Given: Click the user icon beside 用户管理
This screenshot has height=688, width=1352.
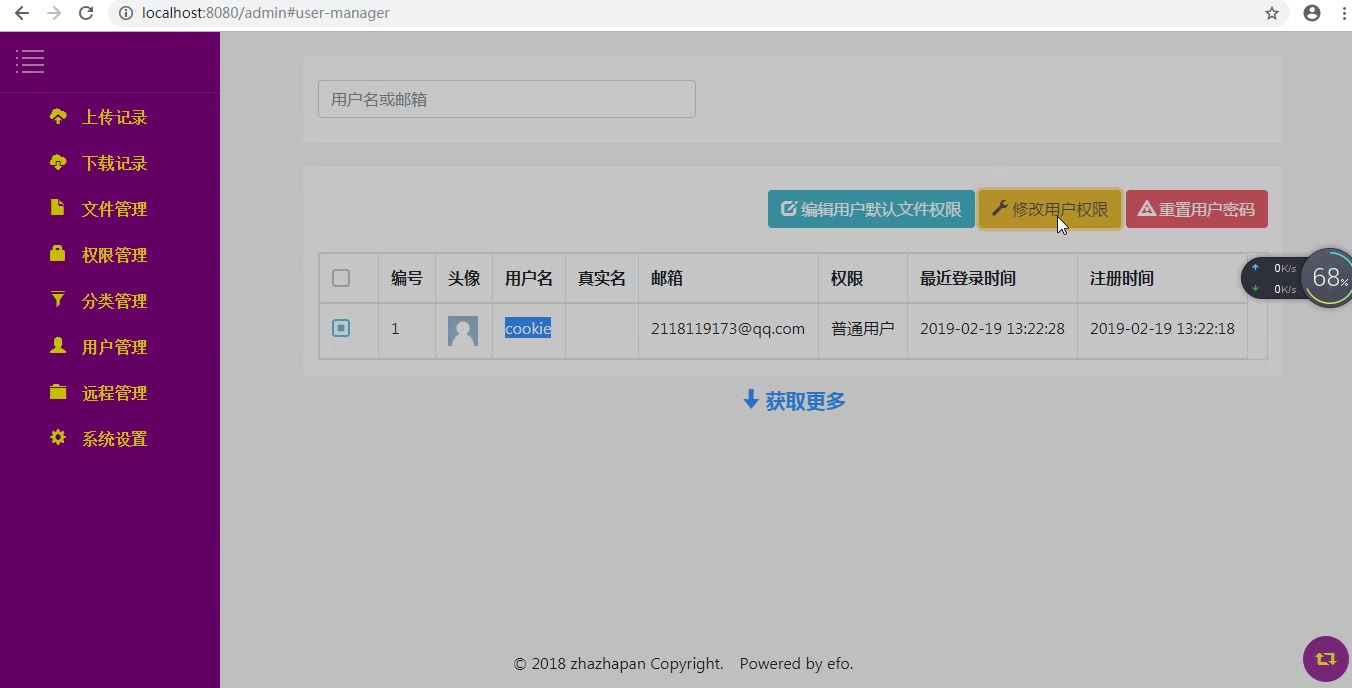Looking at the screenshot, I should point(58,346).
